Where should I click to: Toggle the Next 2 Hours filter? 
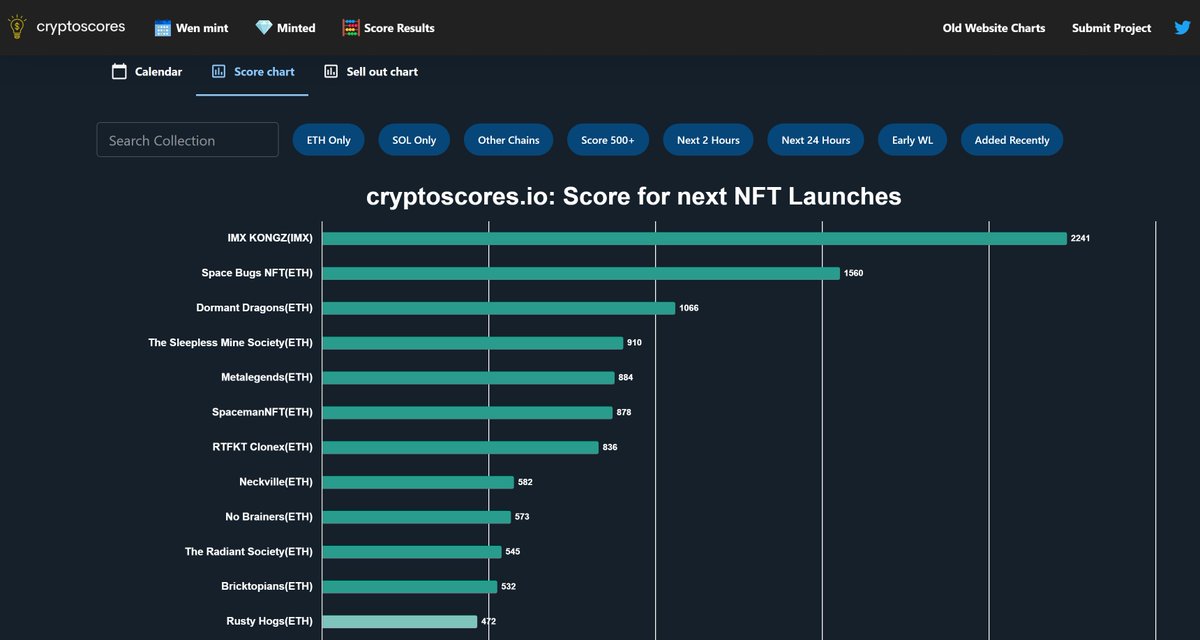click(708, 140)
